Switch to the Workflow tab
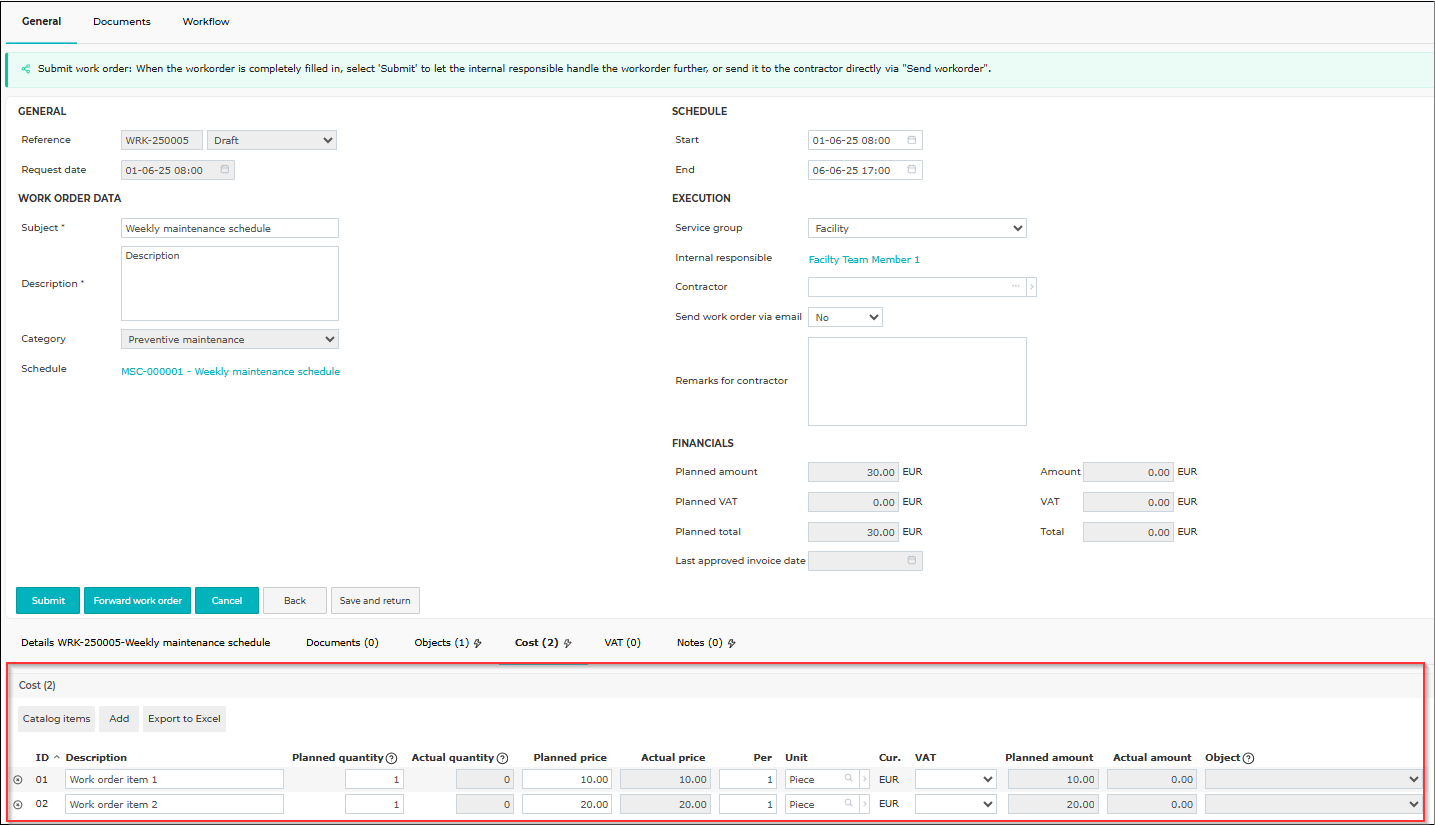1435x825 pixels. click(206, 22)
